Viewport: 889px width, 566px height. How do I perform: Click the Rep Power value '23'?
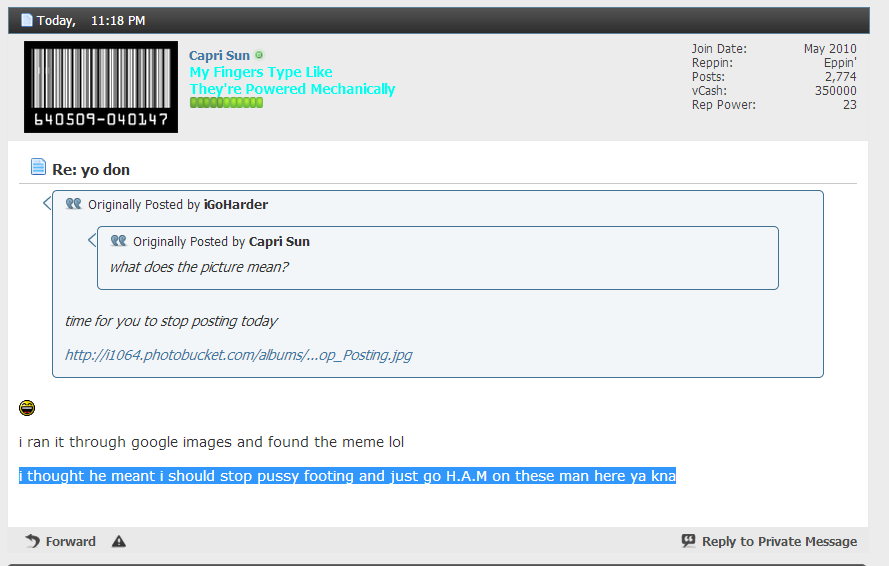click(849, 104)
